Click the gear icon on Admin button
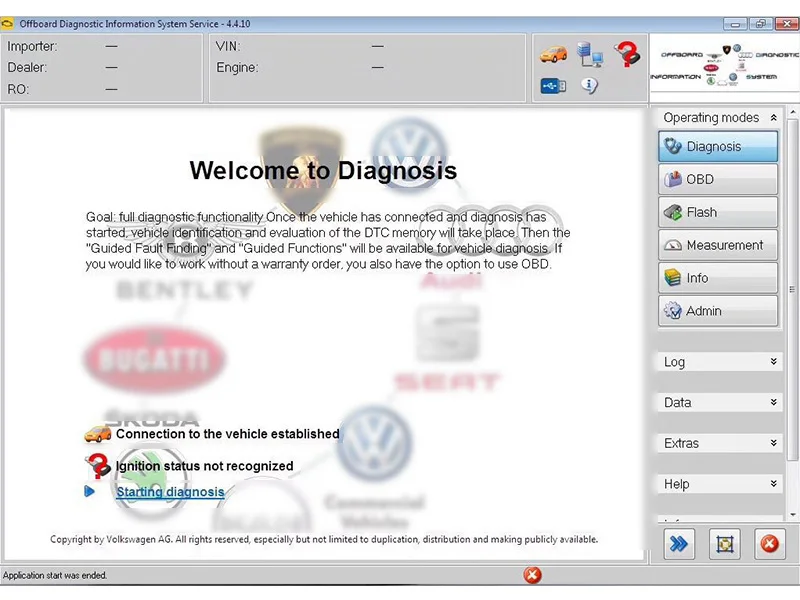Image resolution: width=800 pixels, height=600 pixels. (x=672, y=311)
